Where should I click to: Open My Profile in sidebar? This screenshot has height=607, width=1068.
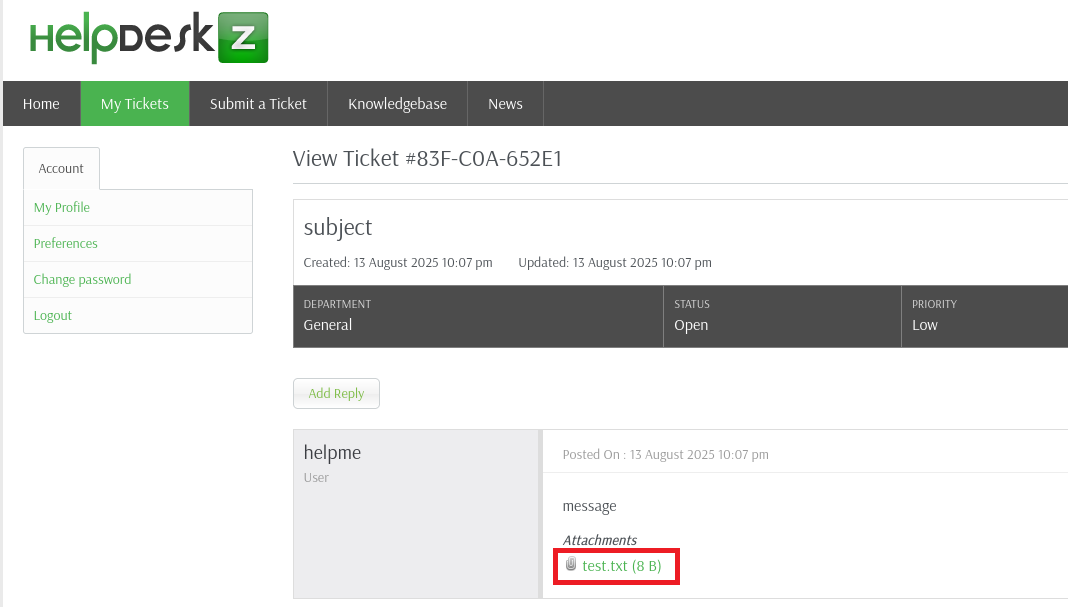62,208
